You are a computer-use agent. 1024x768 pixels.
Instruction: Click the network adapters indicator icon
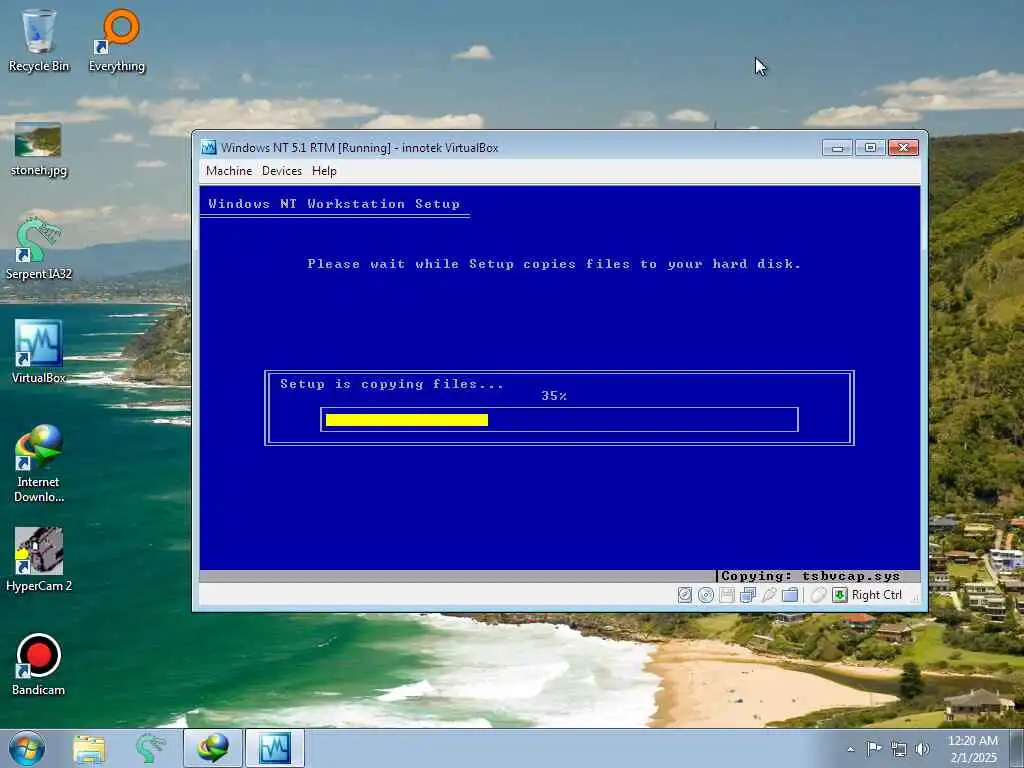pyautogui.click(x=748, y=595)
